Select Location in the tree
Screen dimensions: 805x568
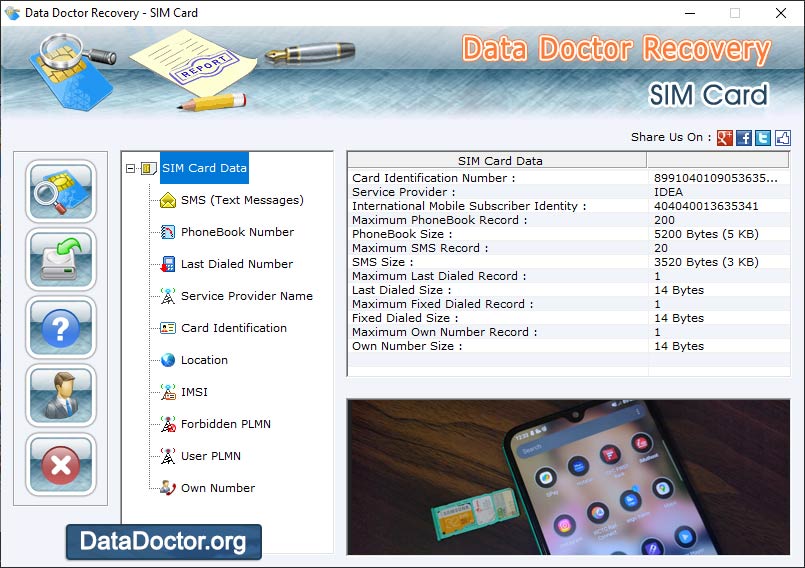click(x=204, y=360)
